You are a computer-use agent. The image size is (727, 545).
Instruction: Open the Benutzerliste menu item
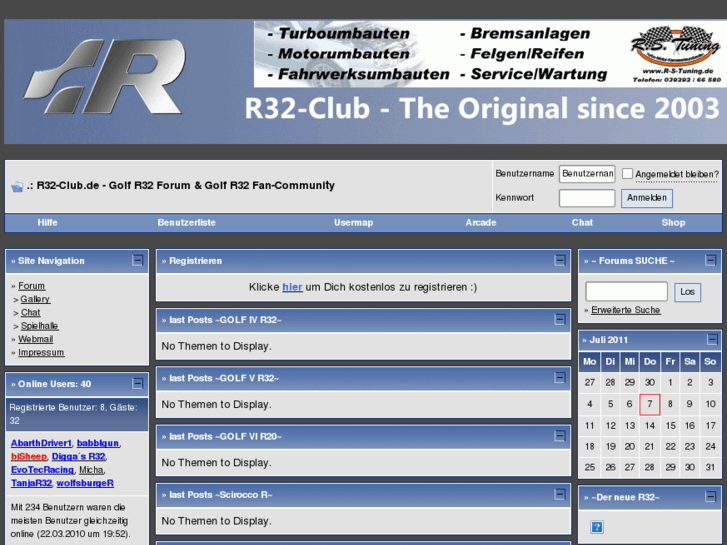pyautogui.click(x=186, y=223)
